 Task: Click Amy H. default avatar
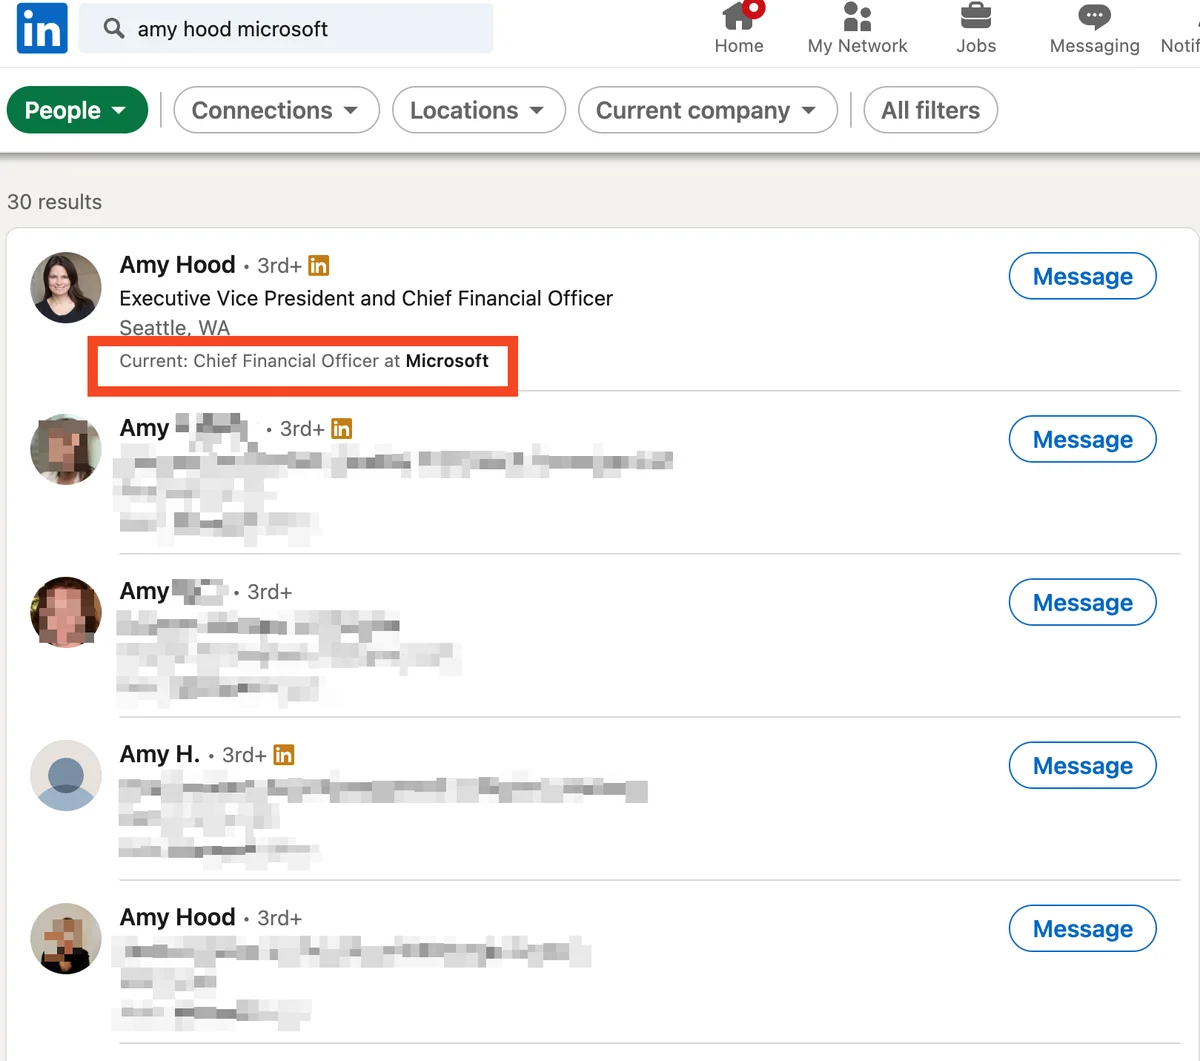pyautogui.click(x=66, y=776)
